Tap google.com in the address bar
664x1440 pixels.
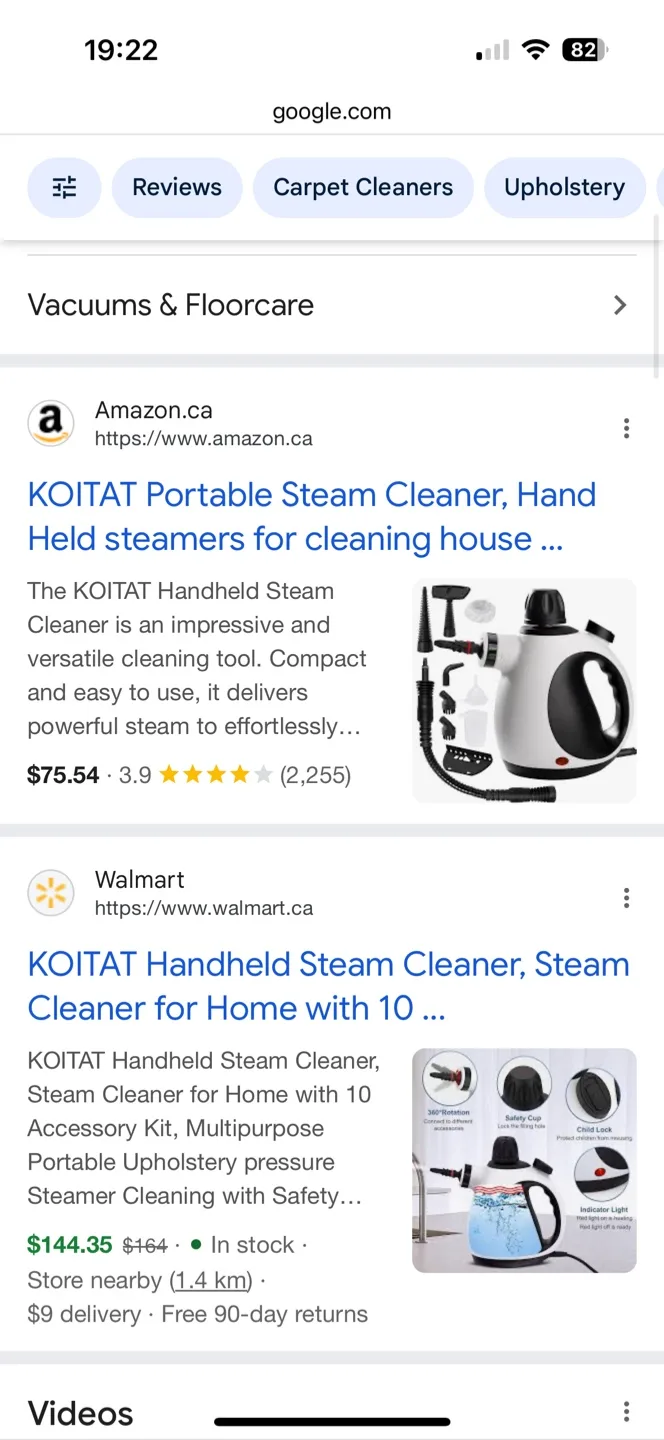(331, 111)
